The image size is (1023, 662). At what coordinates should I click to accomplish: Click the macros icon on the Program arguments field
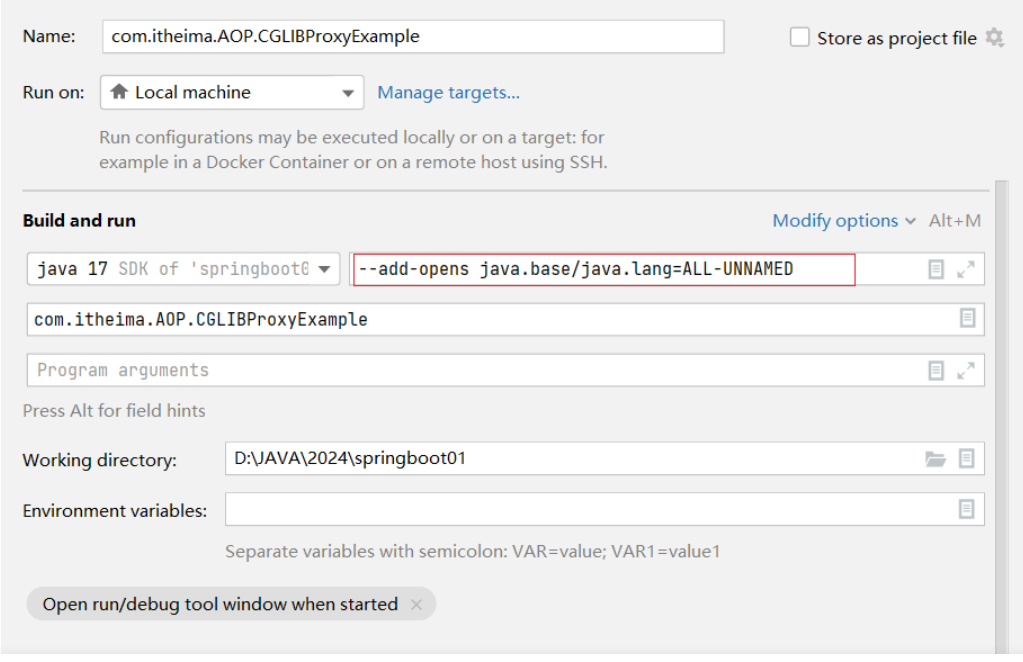(936, 370)
